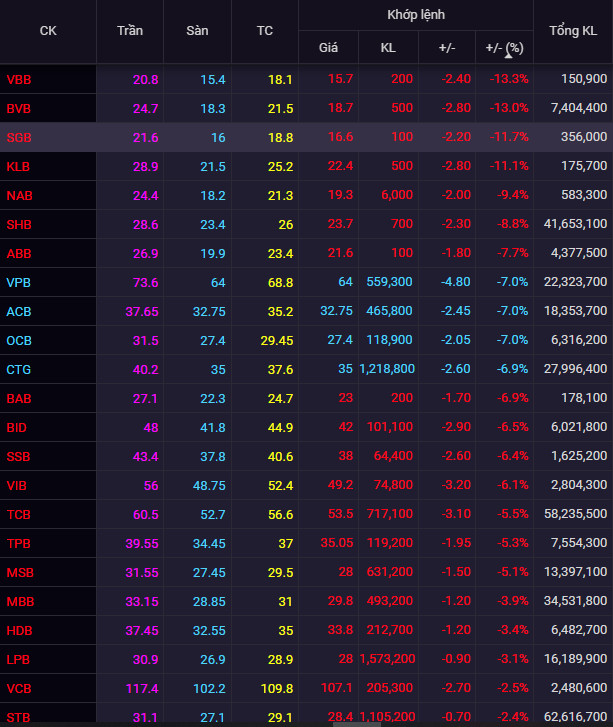The image size is (613, 727).
Task: Click TPB matched price 35.05
Action: [x=337, y=542]
